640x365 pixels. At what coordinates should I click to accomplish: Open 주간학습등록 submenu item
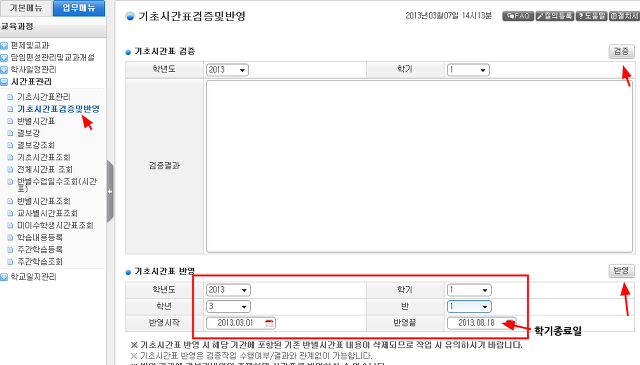coord(40,249)
